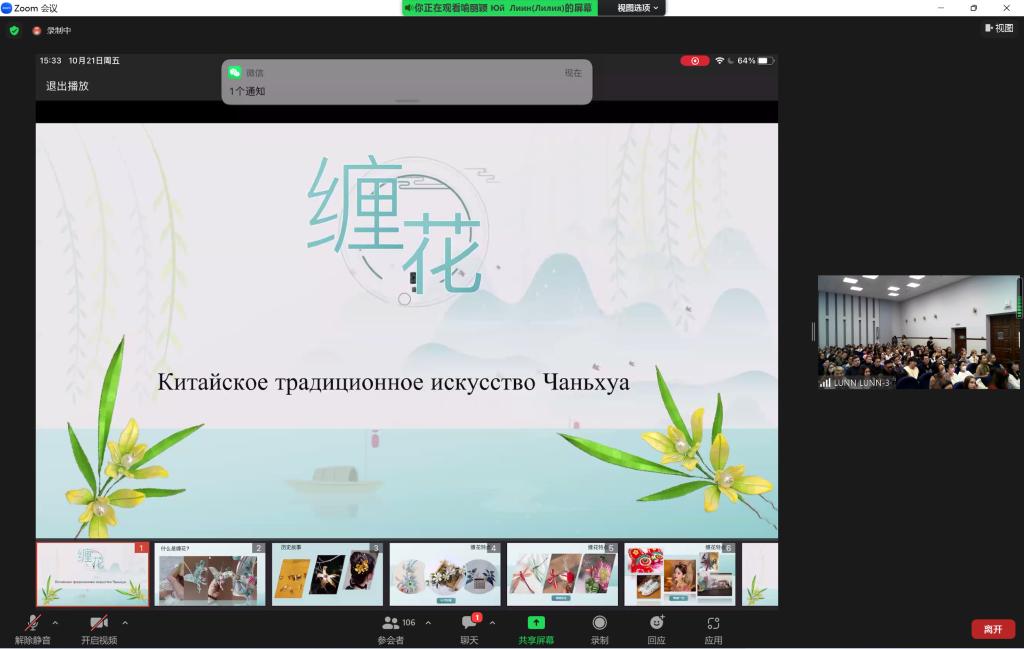
Task: Start recording with the 录制 icon
Action: (599, 623)
